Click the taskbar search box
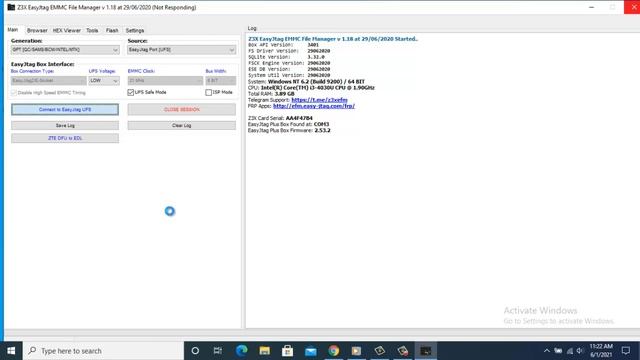 [103, 351]
